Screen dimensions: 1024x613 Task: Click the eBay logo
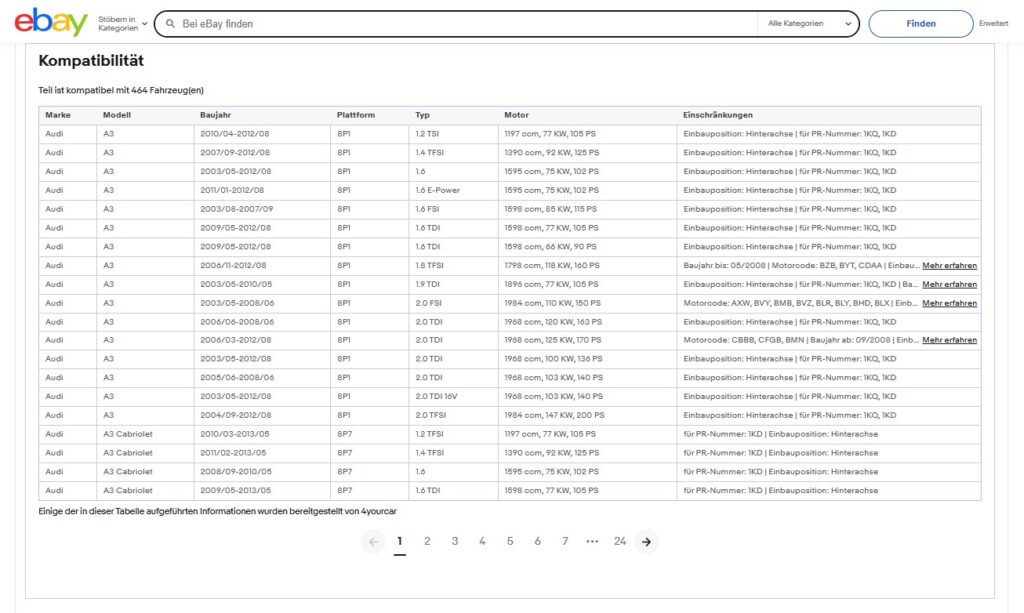pyautogui.click(x=50, y=22)
